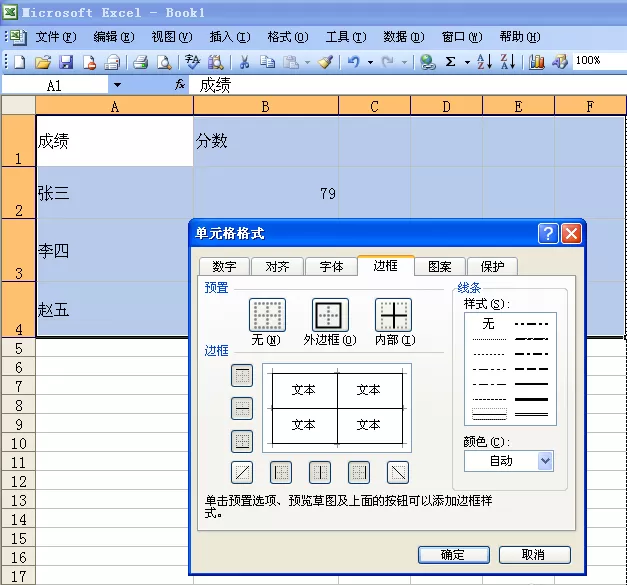The image size is (627, 585).
Task: Apply AutoSum sigma icon
Action: point(451,62)
